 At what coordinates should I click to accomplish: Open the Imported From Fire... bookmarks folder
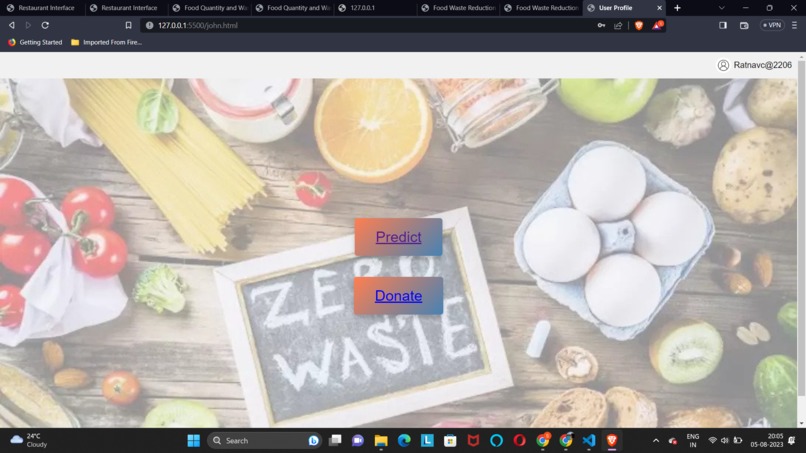pyautogui.click(x=106, y=42)
